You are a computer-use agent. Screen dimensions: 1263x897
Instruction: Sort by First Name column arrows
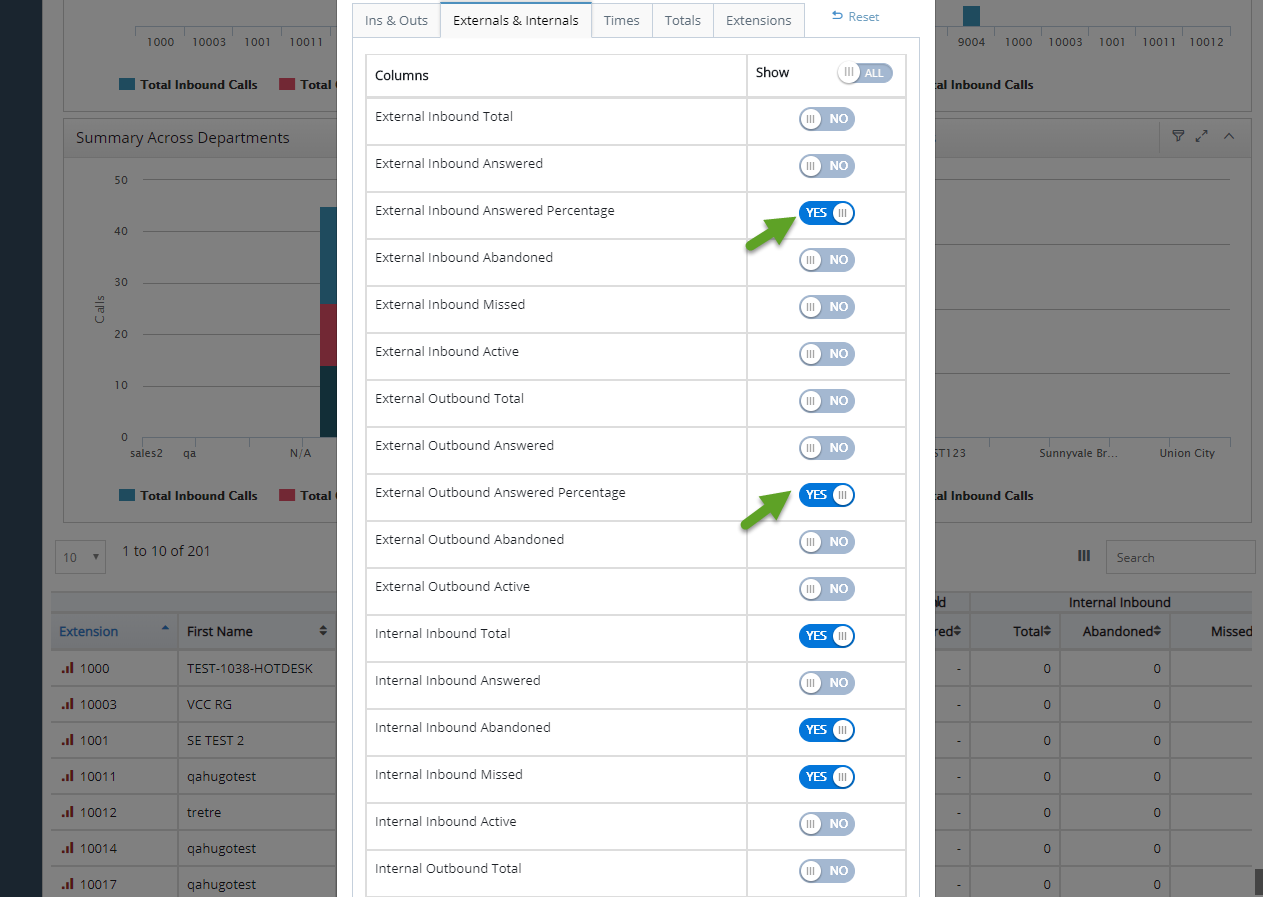323,631
